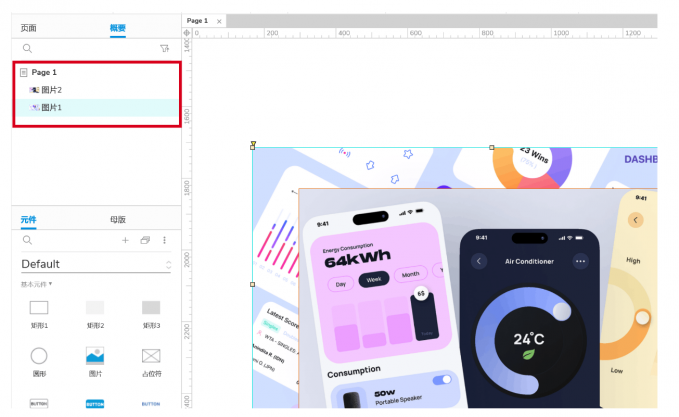Select the 图片 image widget
Viewport: 679px width, 417px height.
pos(95,362)
